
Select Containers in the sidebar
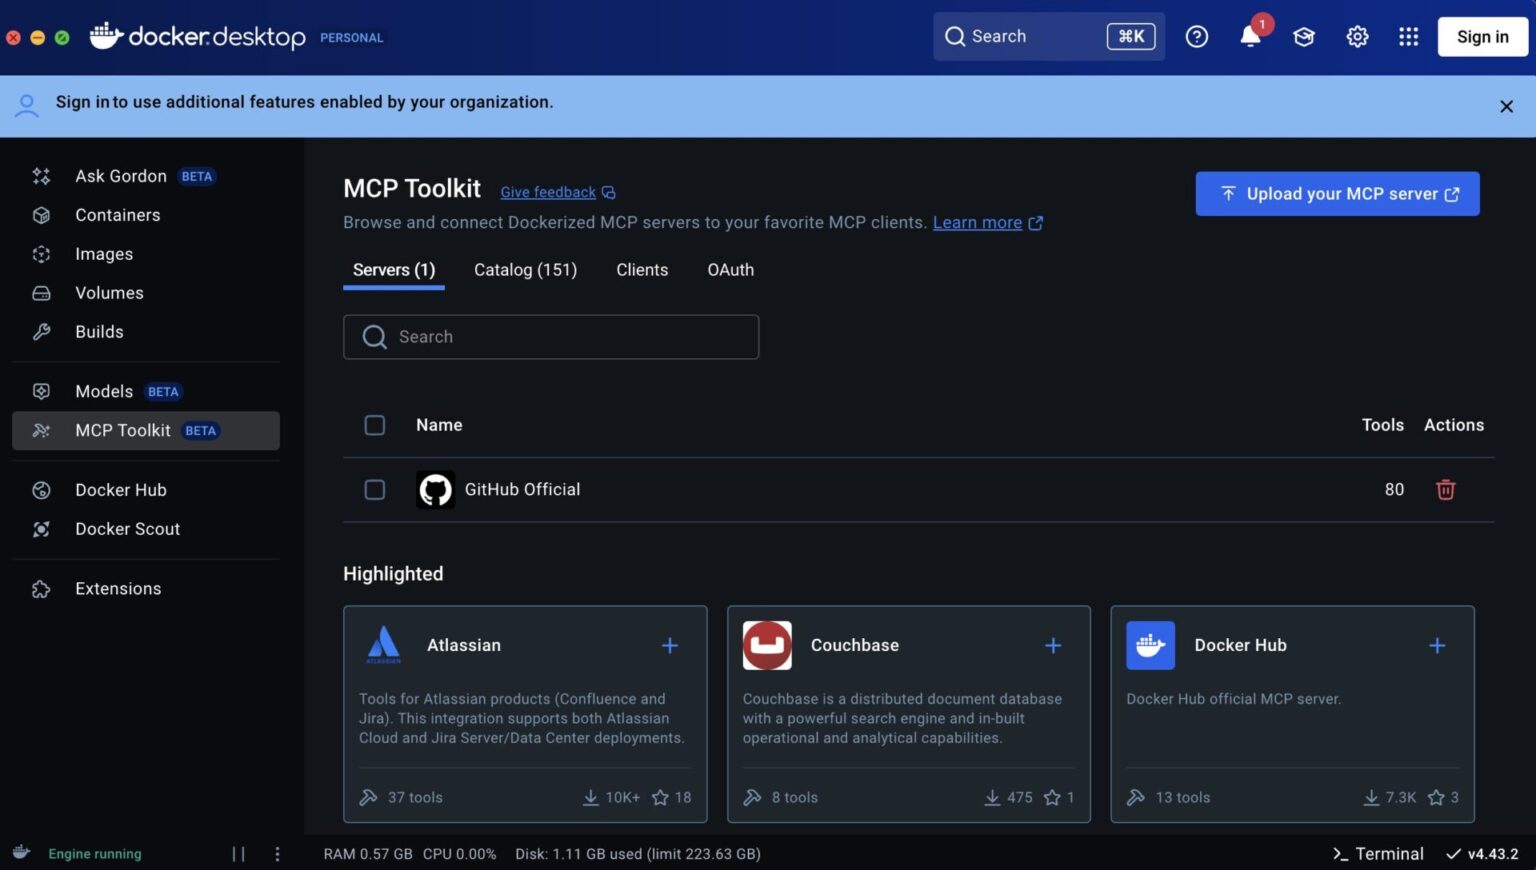click(117, 214)
